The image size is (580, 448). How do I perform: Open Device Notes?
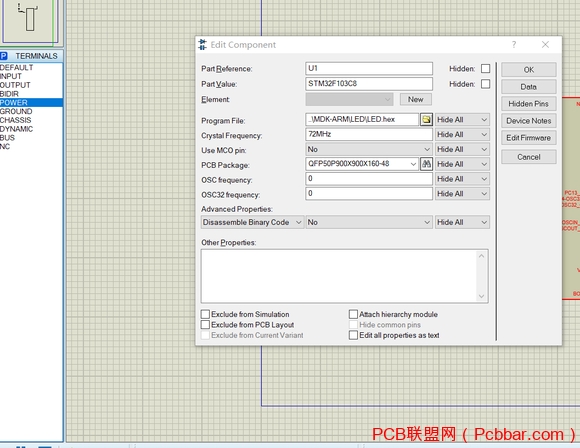pyautogui.click(x=529, y=121)
